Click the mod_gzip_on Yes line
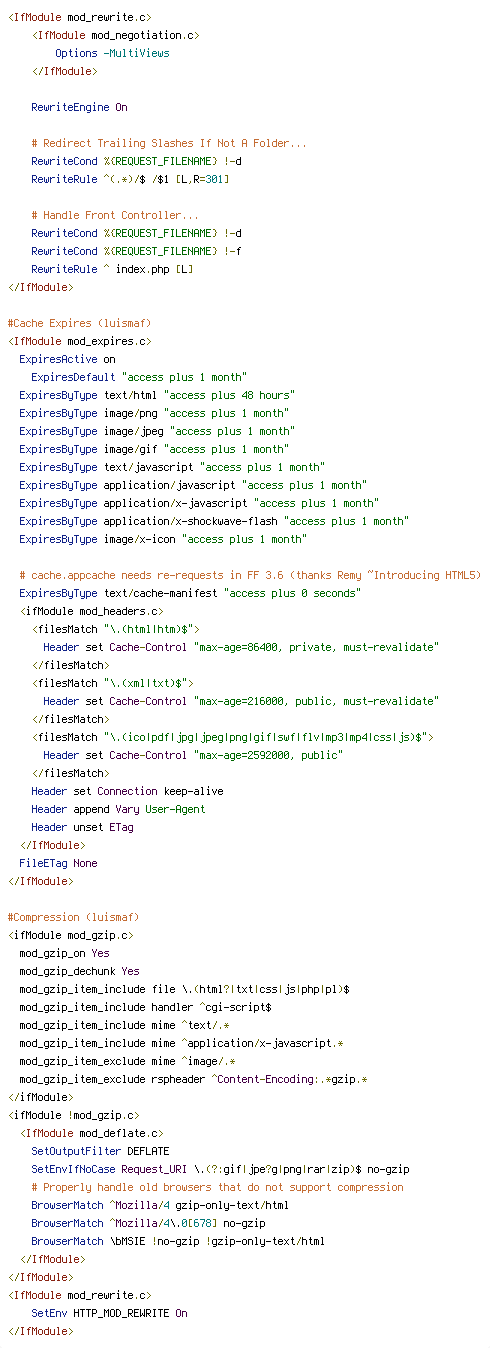 (64, 953)
